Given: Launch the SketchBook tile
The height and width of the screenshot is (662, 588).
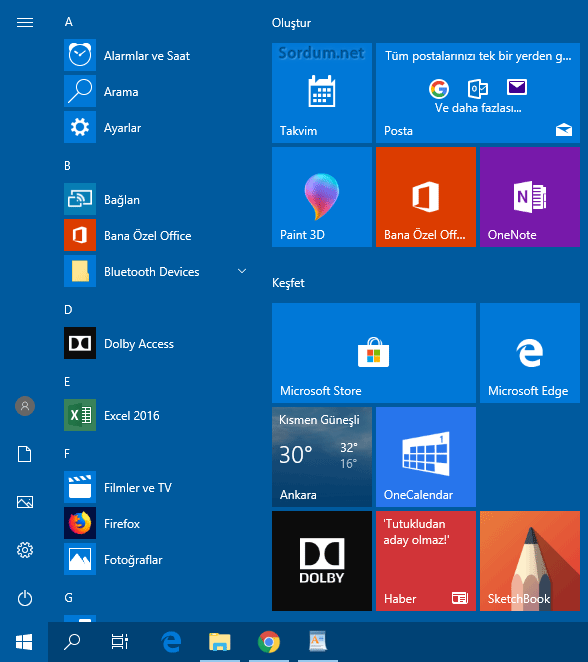Looking at the screenshot, I should pos(530,561).
